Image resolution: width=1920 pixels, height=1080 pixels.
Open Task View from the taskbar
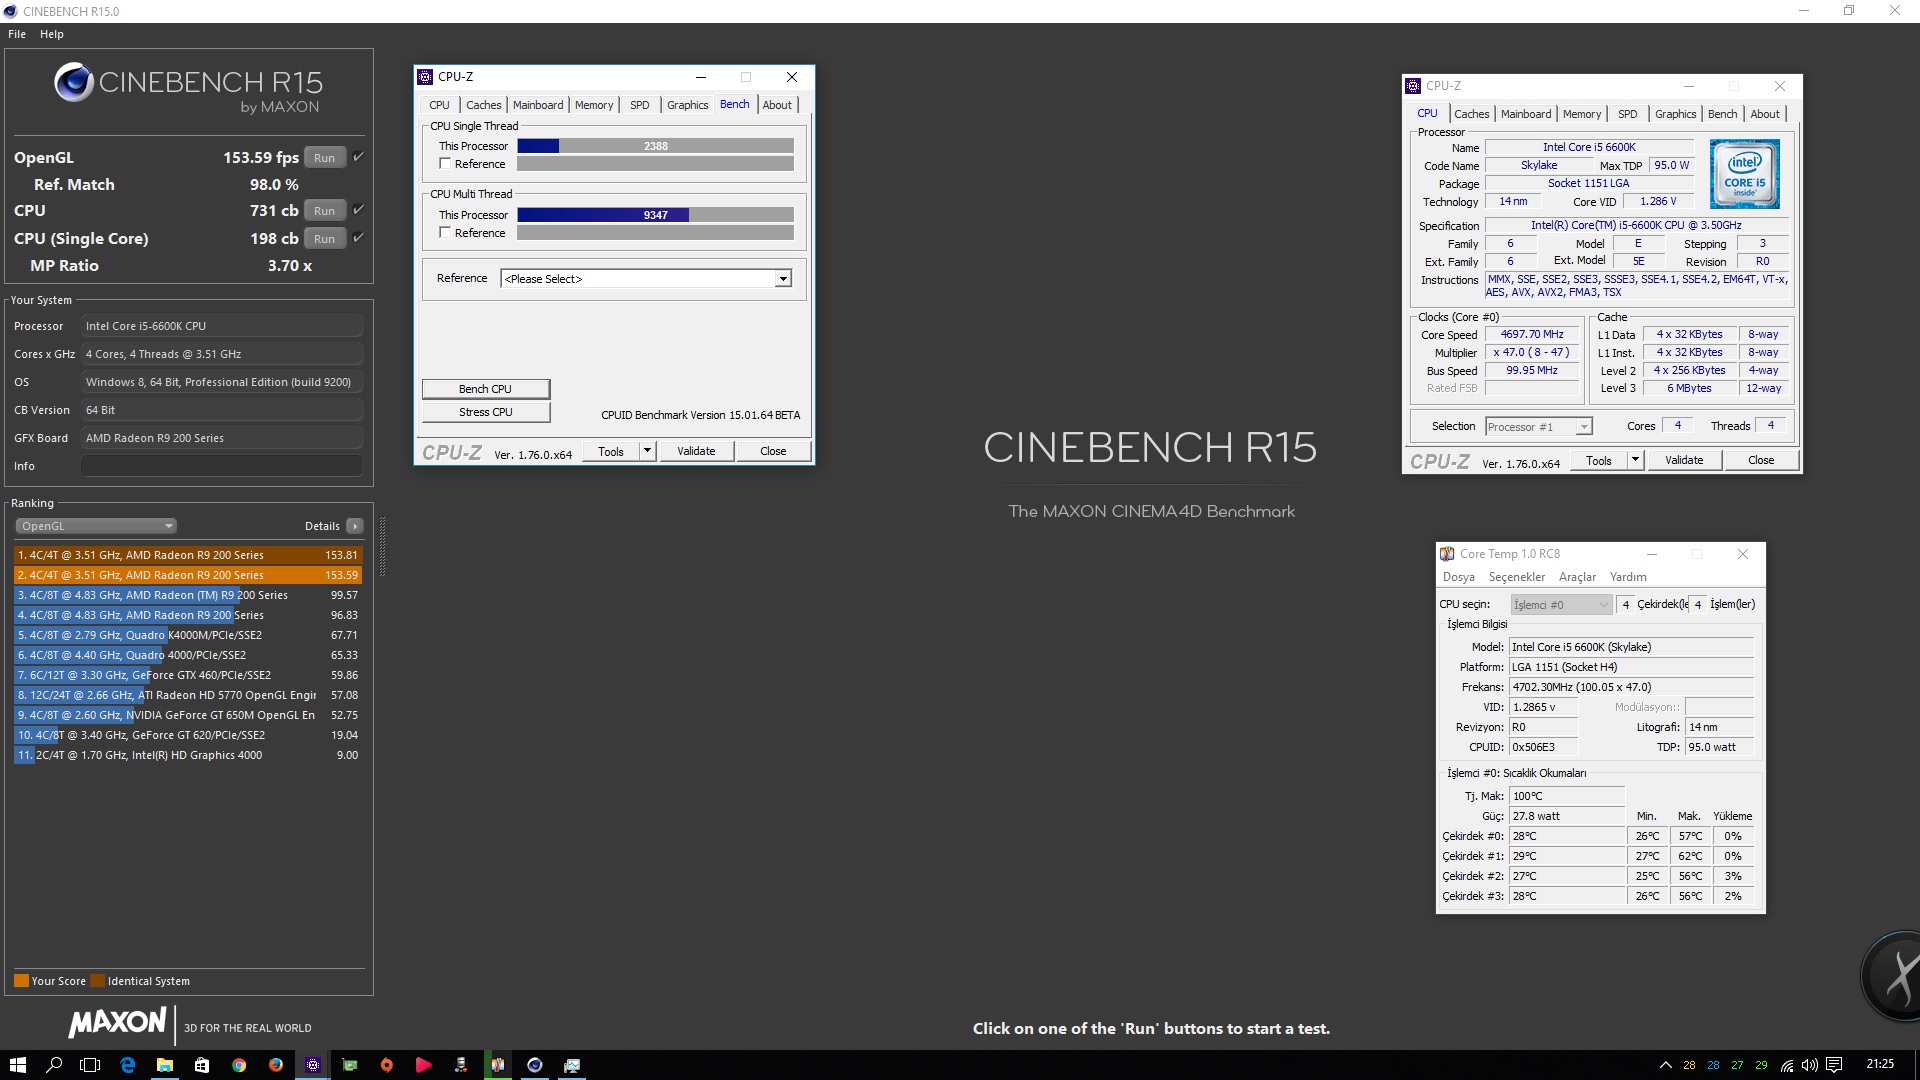(90, 1065)
